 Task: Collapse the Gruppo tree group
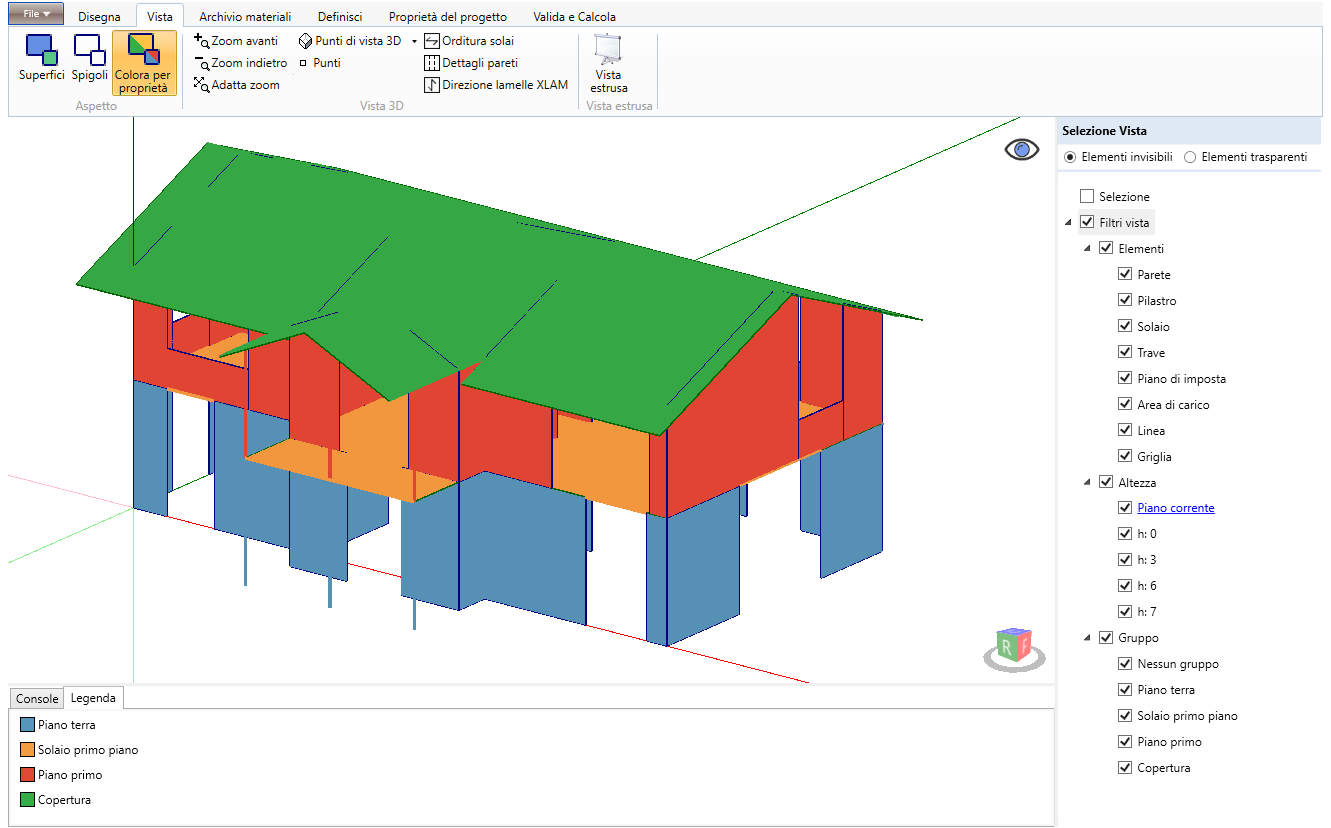[1088, 638]
